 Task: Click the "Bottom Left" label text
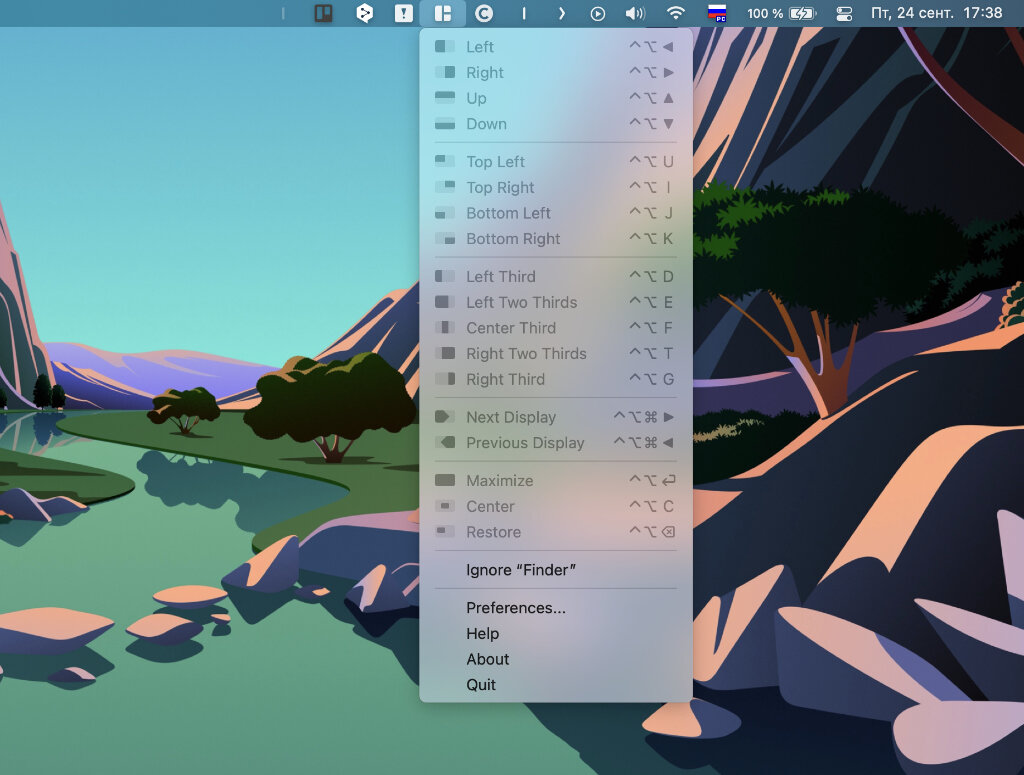click(508, 213)
